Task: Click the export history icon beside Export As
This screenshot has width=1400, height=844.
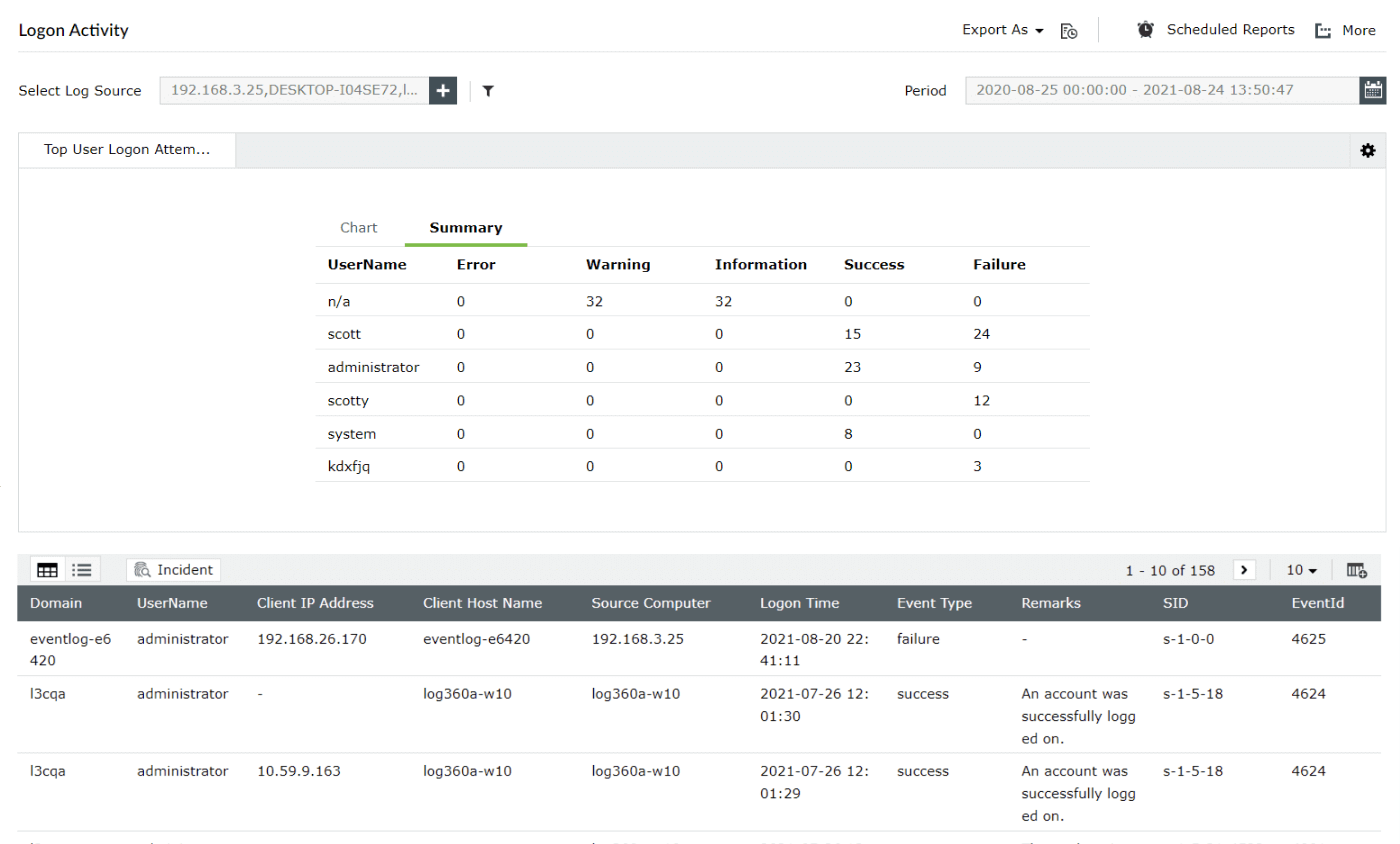Action: click(1069, 31)
